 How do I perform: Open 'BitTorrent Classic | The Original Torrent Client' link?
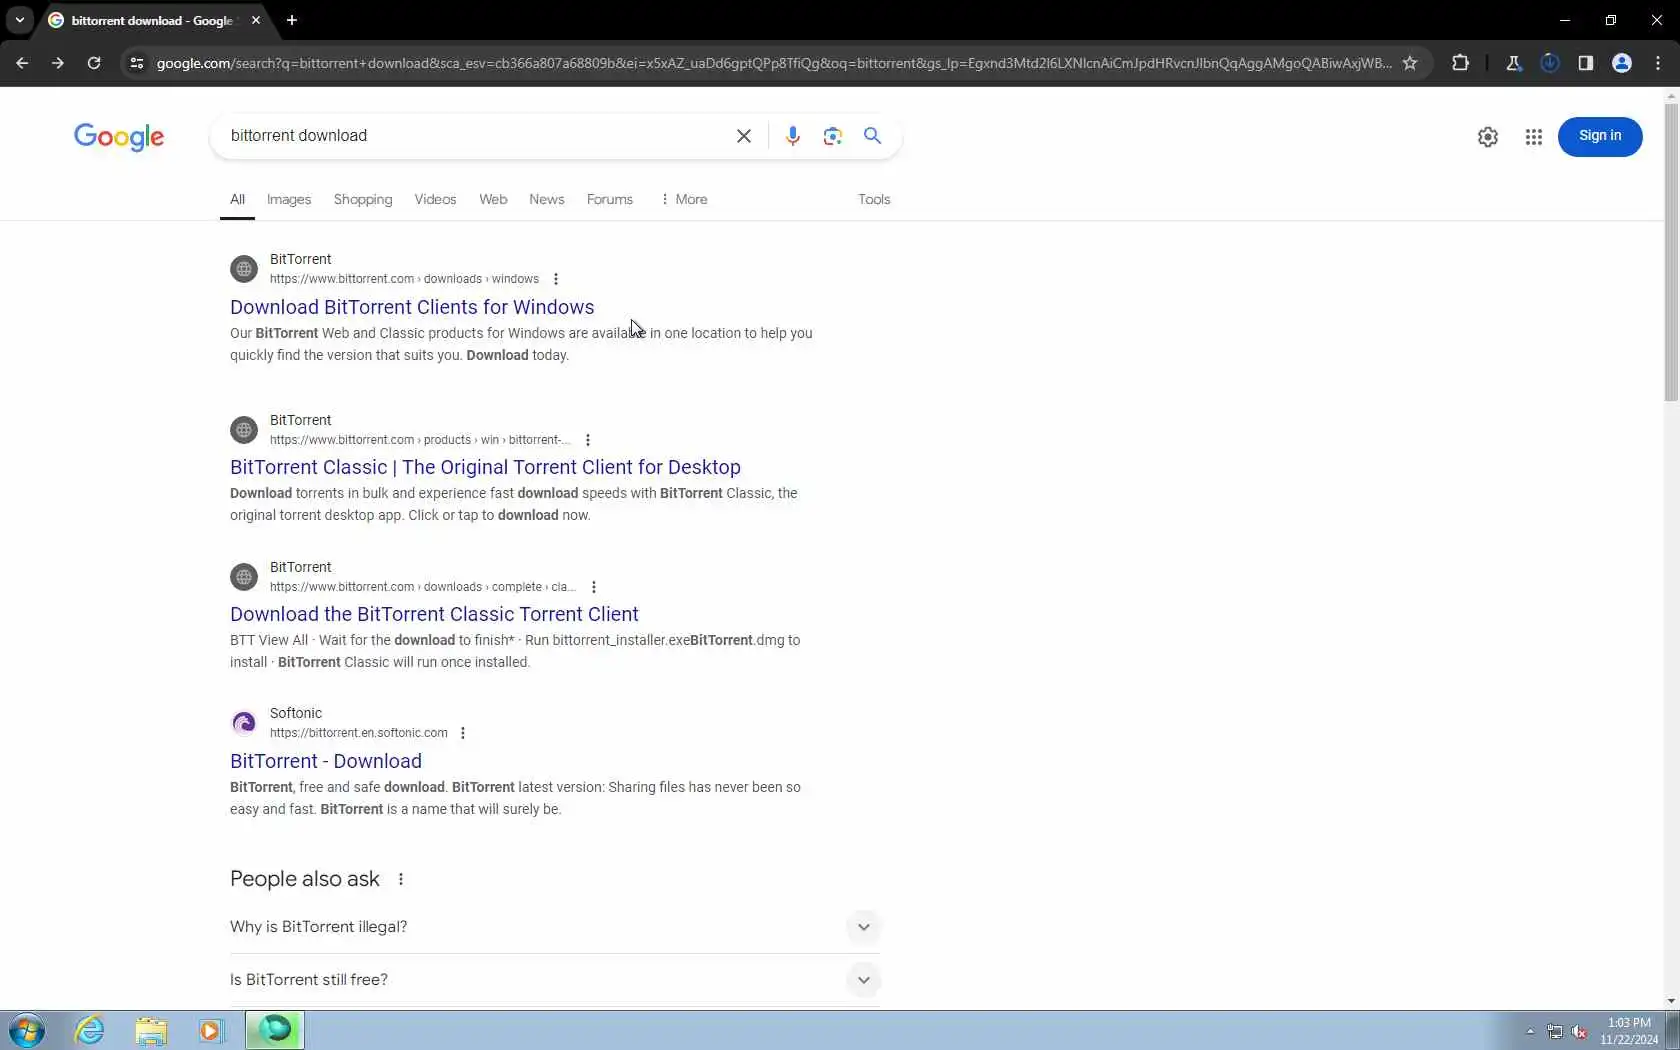click(x=485, y=467)
